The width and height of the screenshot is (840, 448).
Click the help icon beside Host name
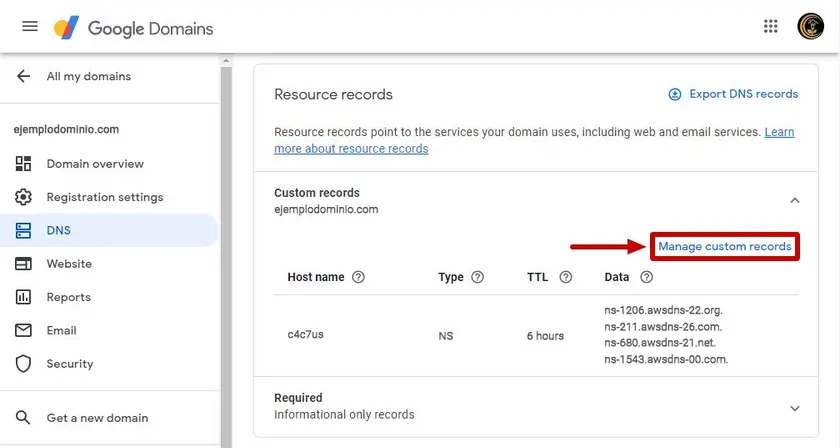click(358, 277)
